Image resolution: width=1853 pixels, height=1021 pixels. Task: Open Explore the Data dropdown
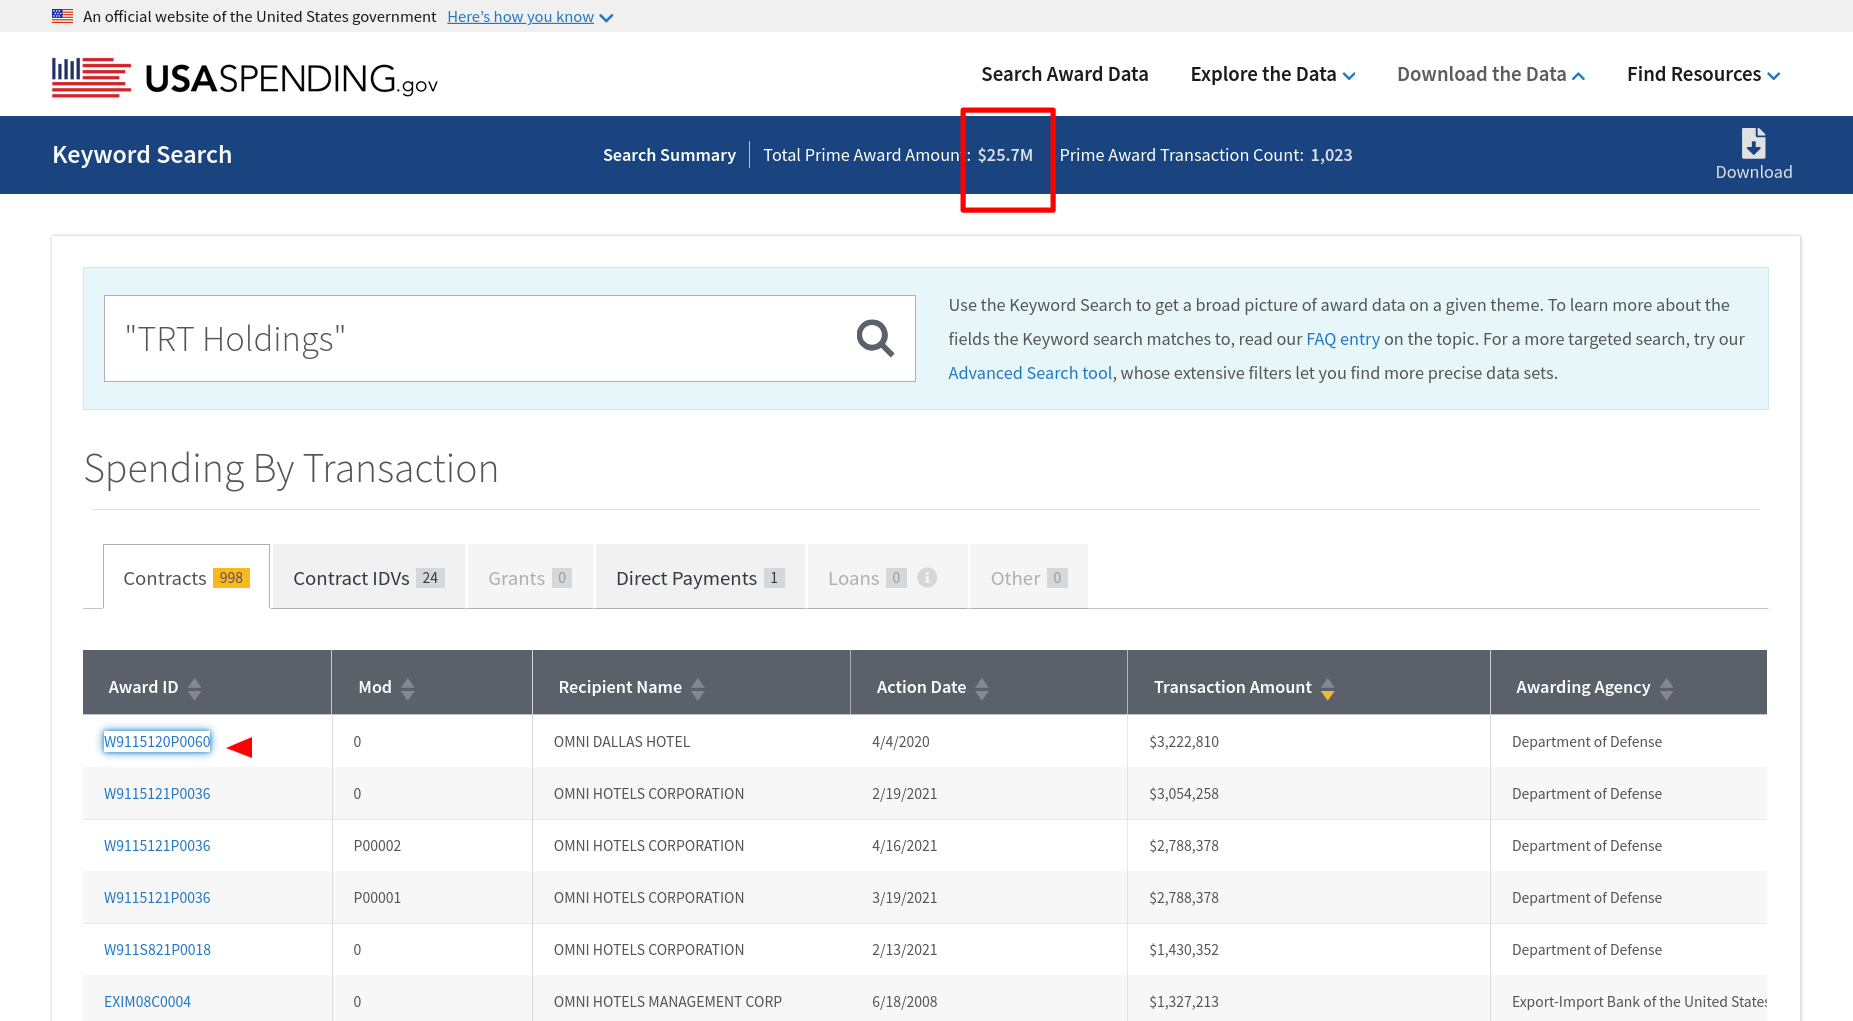[x=1273, y=74]
